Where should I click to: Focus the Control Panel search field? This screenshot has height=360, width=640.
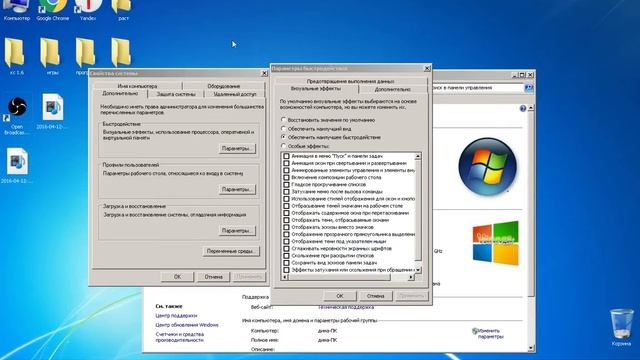(478, 88)
